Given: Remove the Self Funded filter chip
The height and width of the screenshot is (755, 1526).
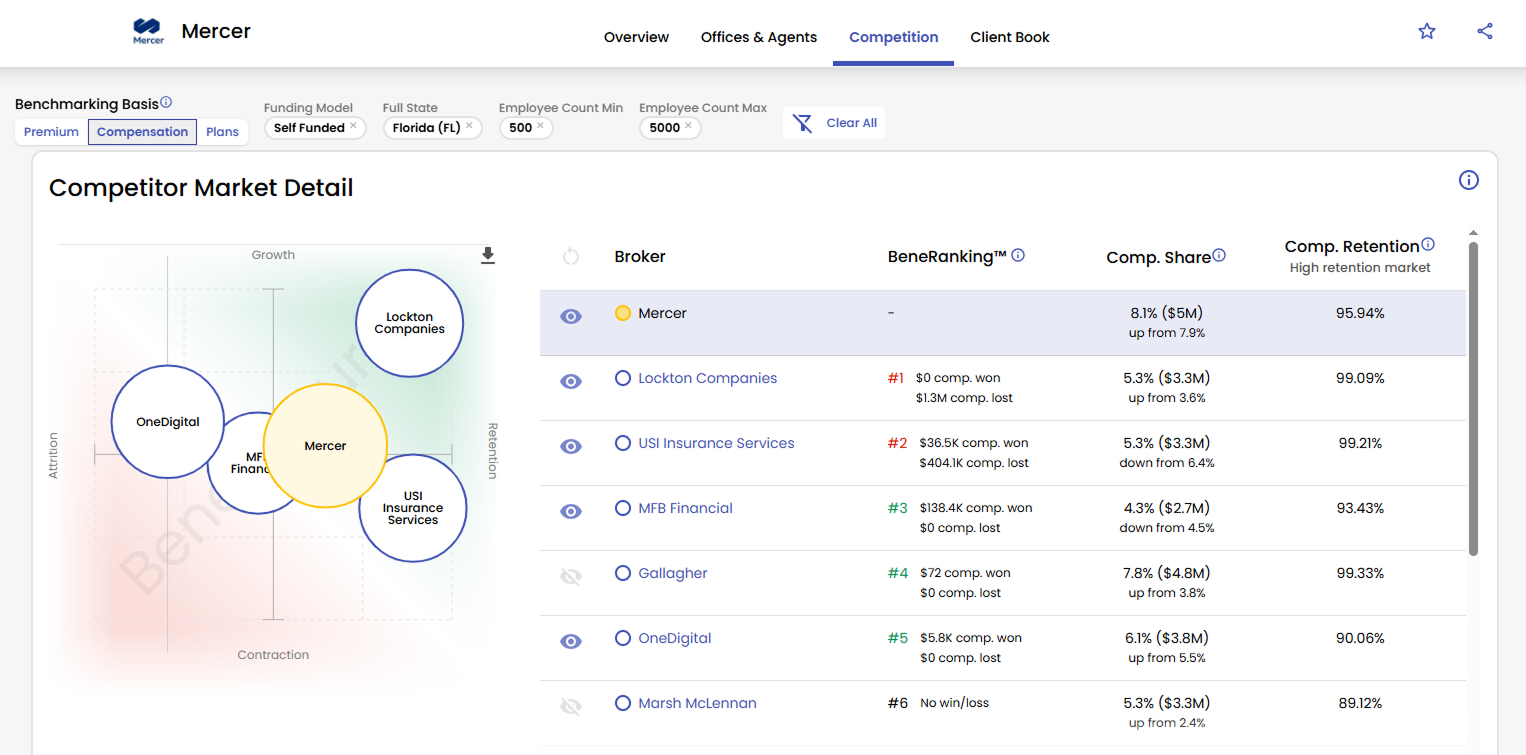Looking at the screenshot, I should tap(353, 126).
